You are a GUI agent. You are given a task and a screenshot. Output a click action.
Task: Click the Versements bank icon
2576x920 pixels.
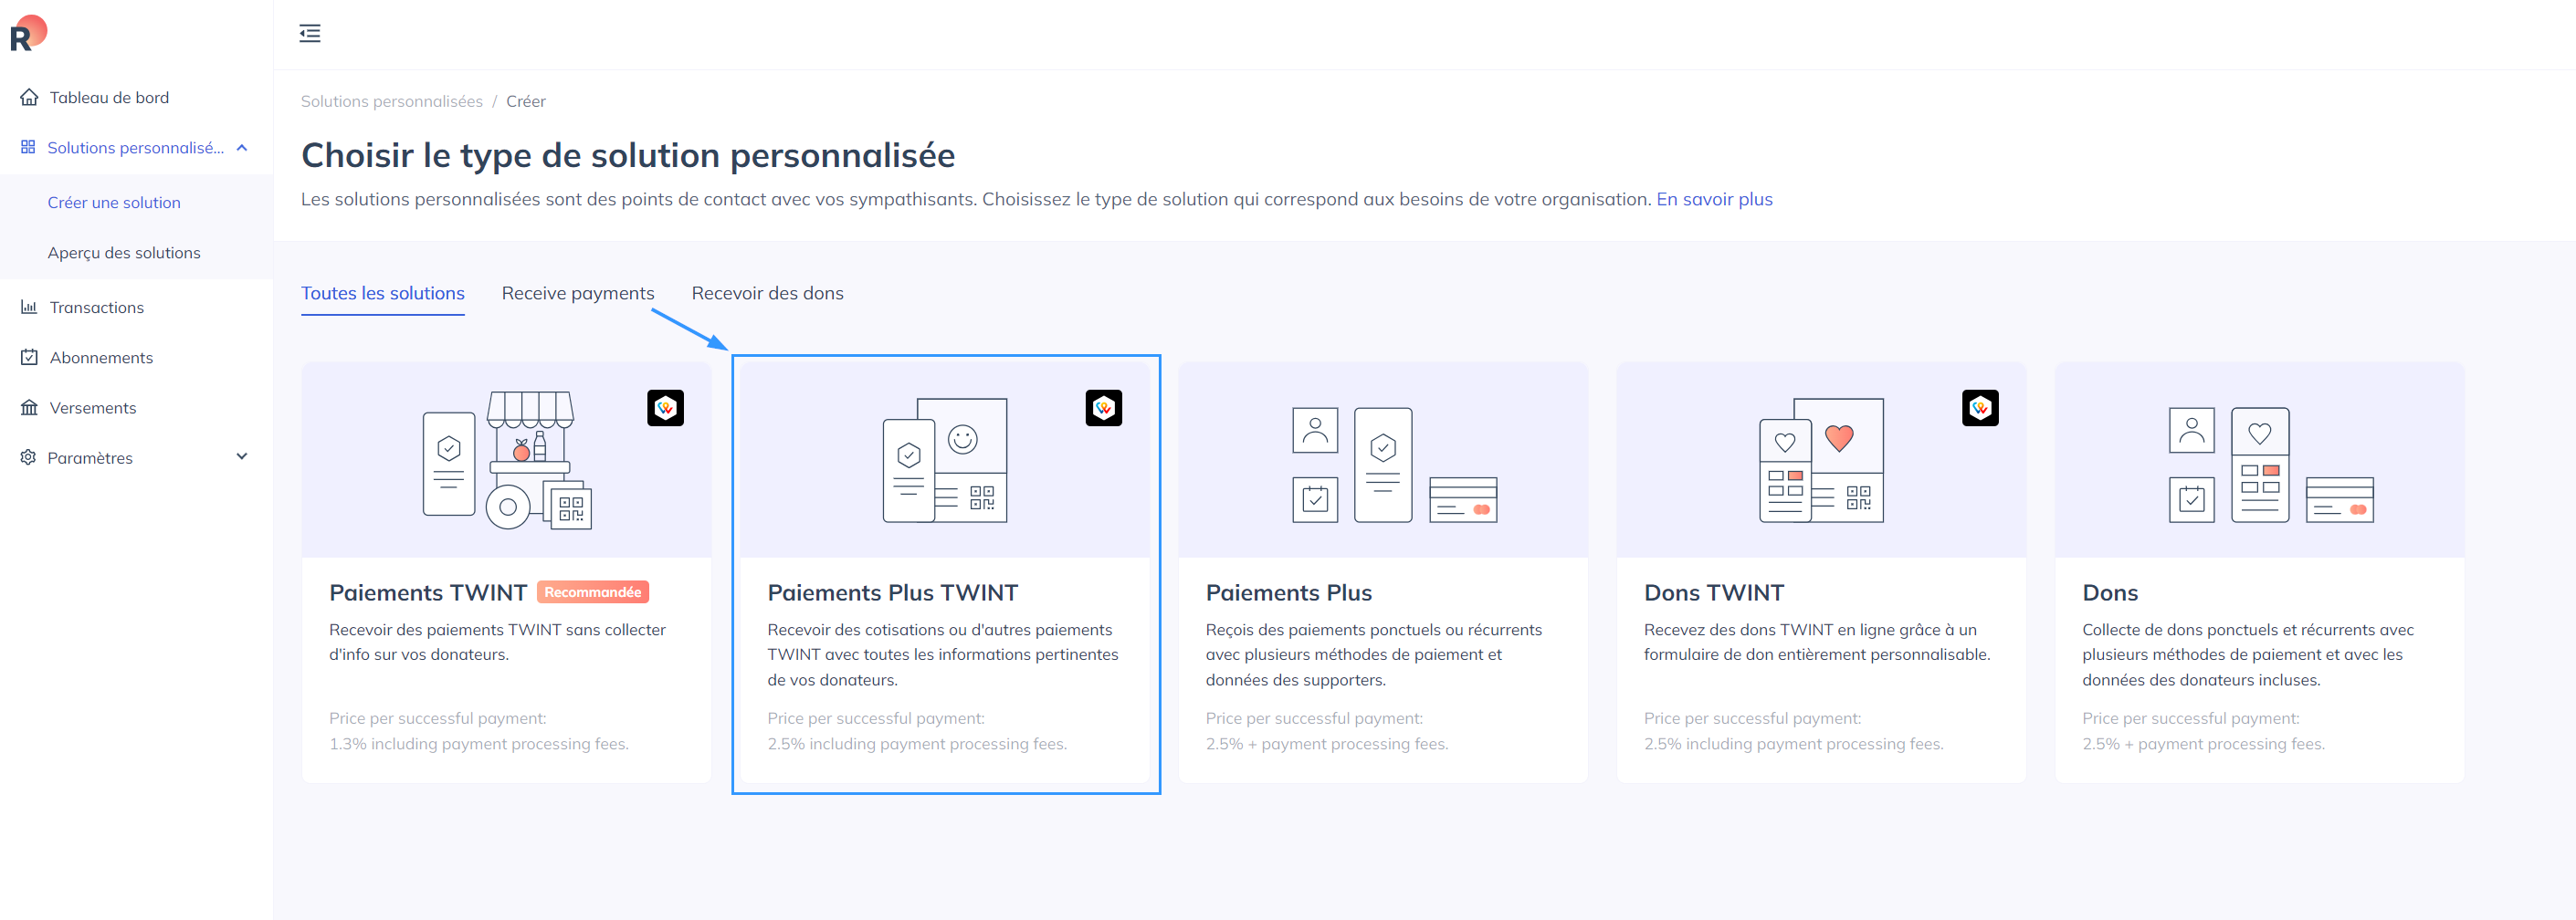pyautogui.click(x=29, y=408)
